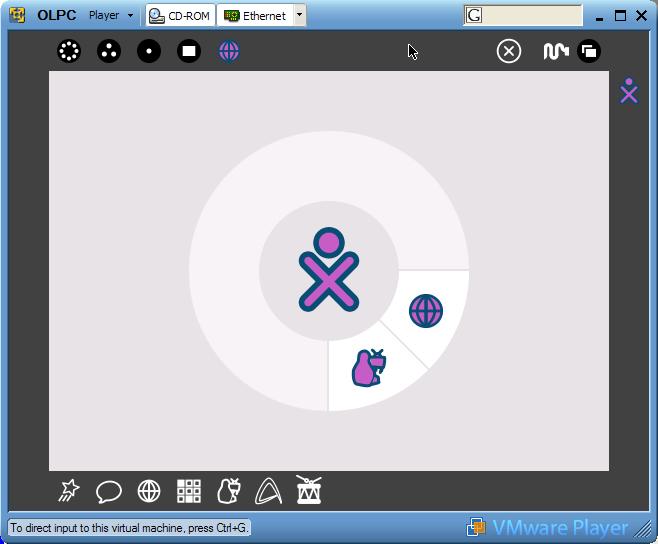Close the OLPC VMware Player window
The image size is (658, 544).
(641, 16)
